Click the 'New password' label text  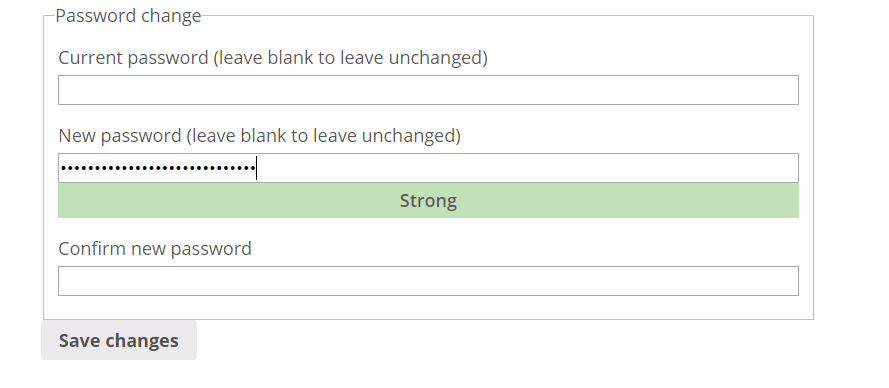(x=120, y=136)
